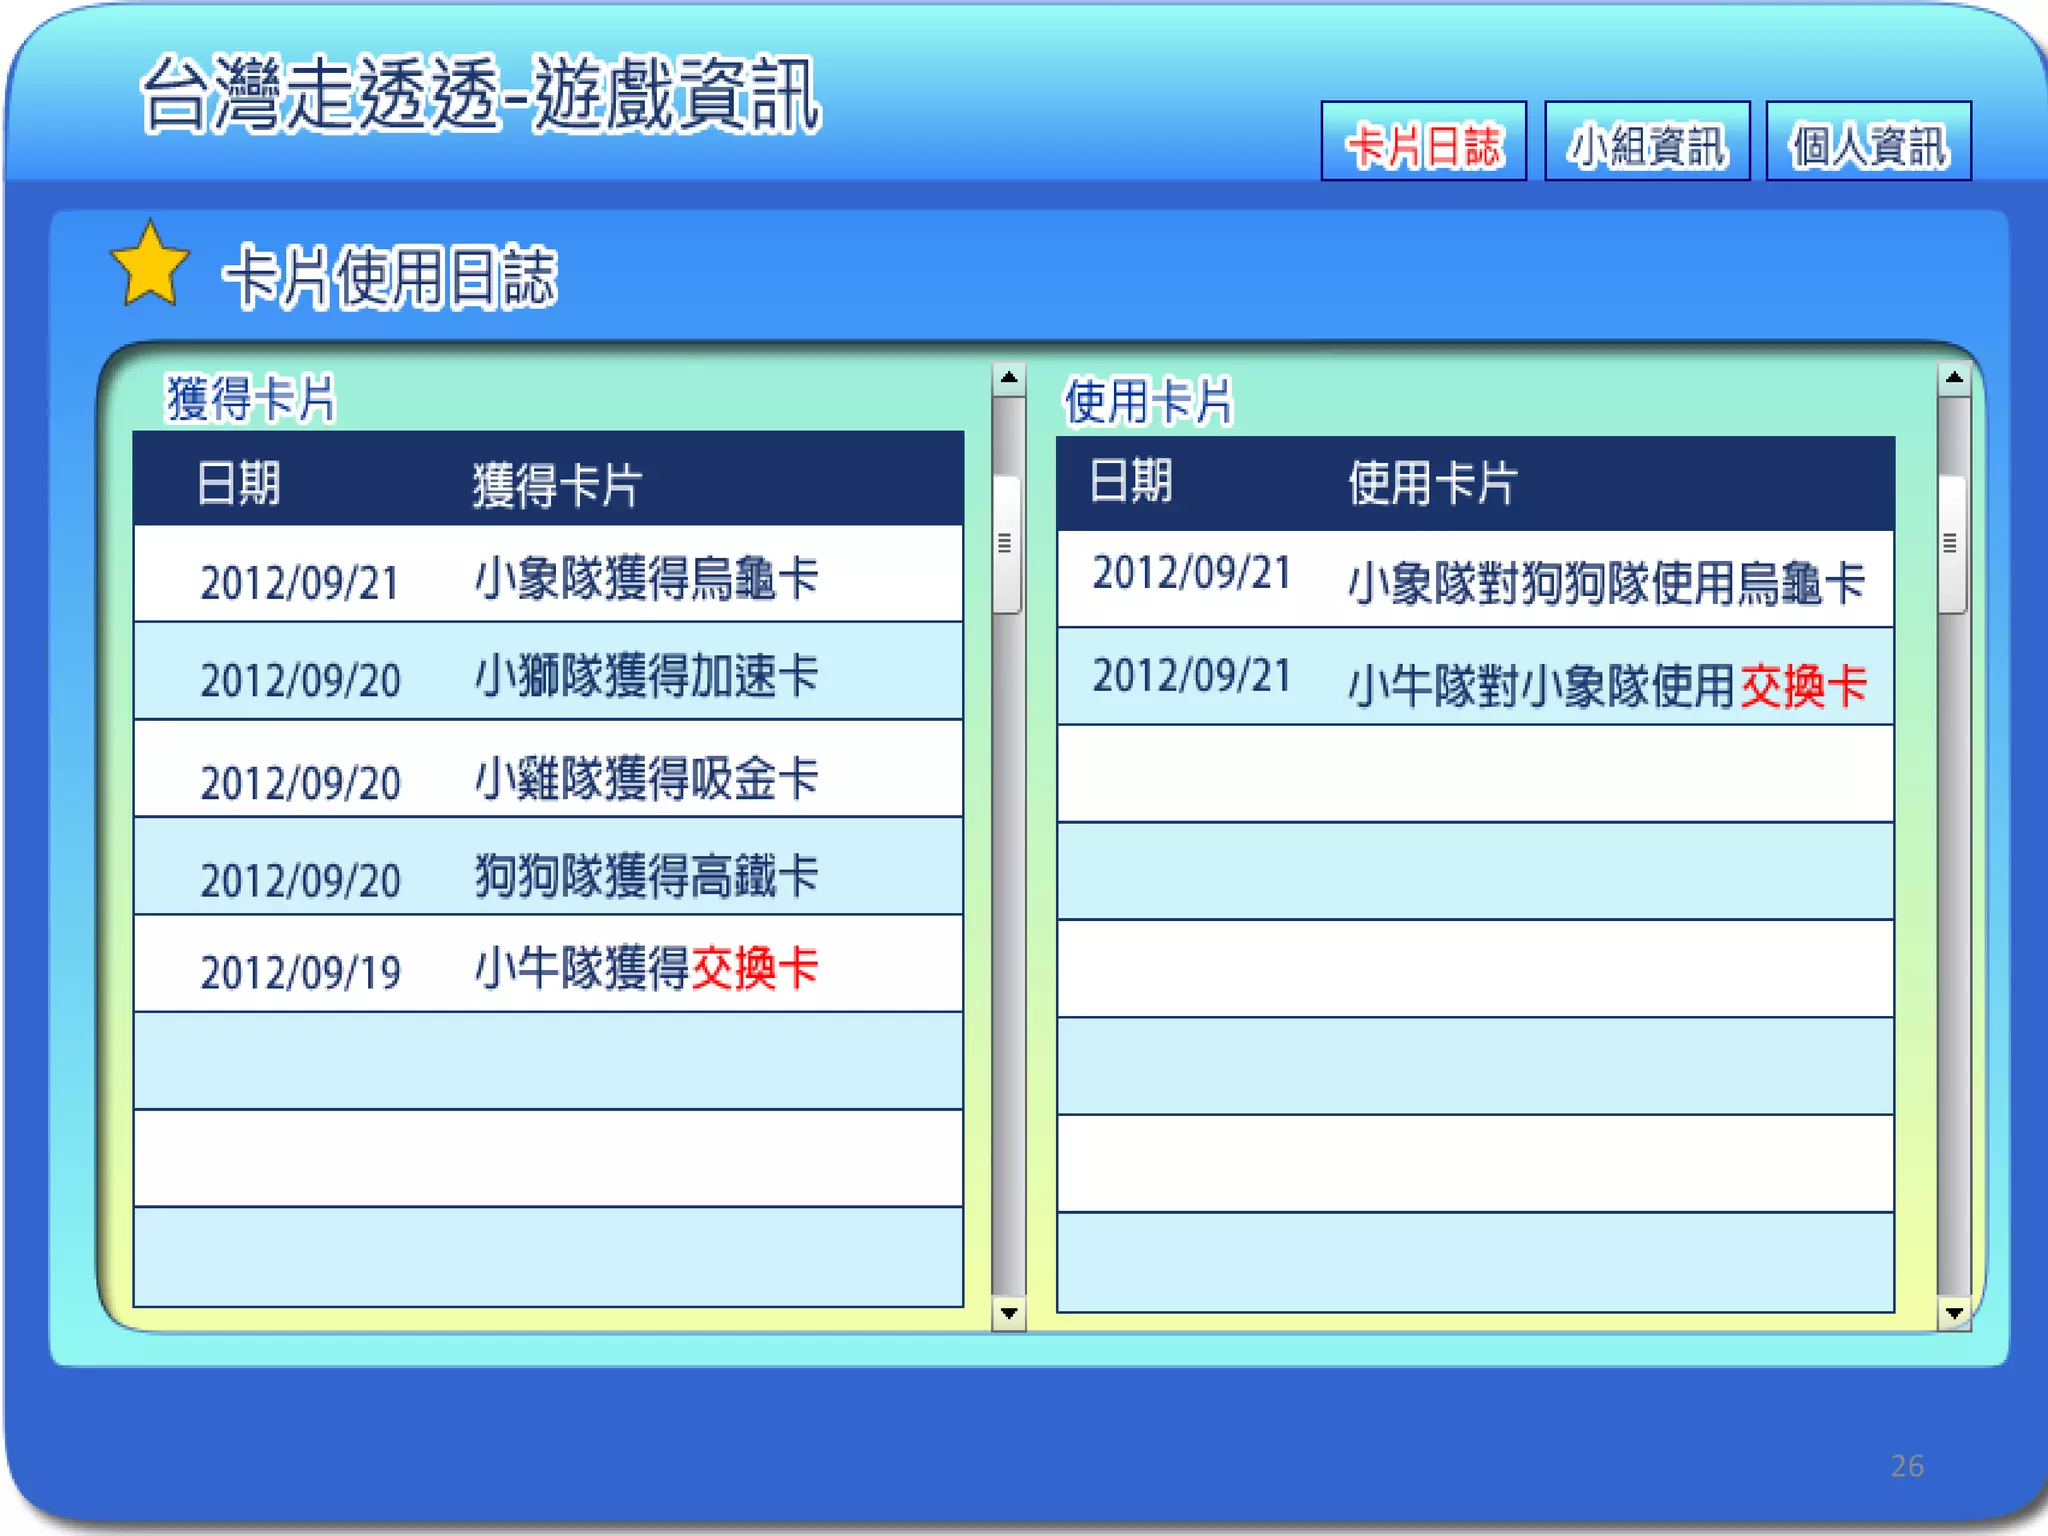Click 使用卡片 column header

(1432, 483)
